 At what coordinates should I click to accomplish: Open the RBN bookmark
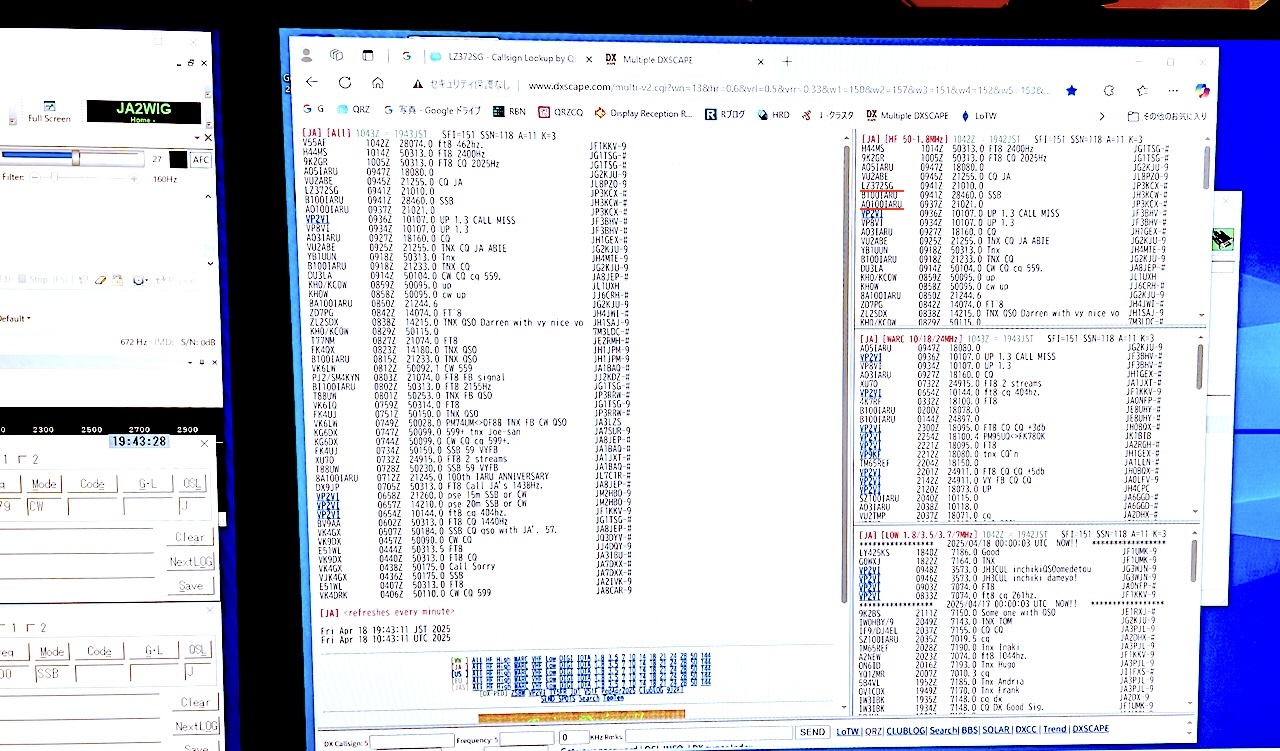pos(510,113)
